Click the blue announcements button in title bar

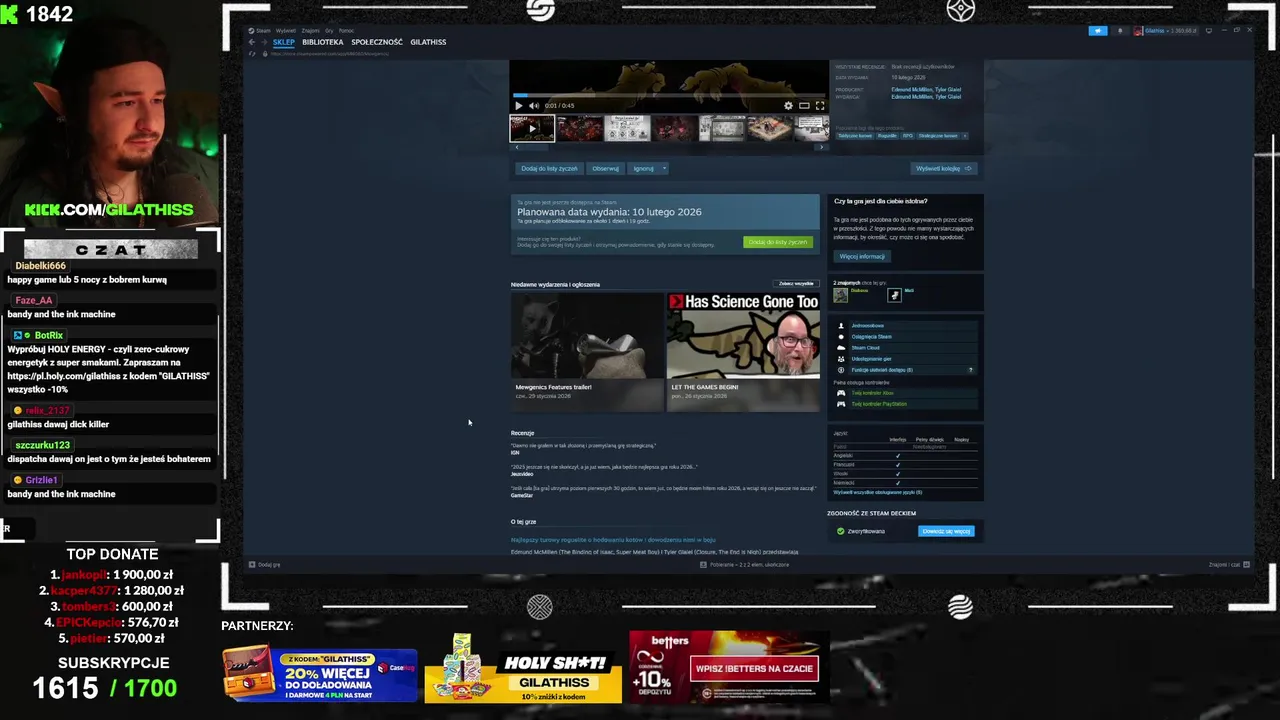coord(1097,31)
